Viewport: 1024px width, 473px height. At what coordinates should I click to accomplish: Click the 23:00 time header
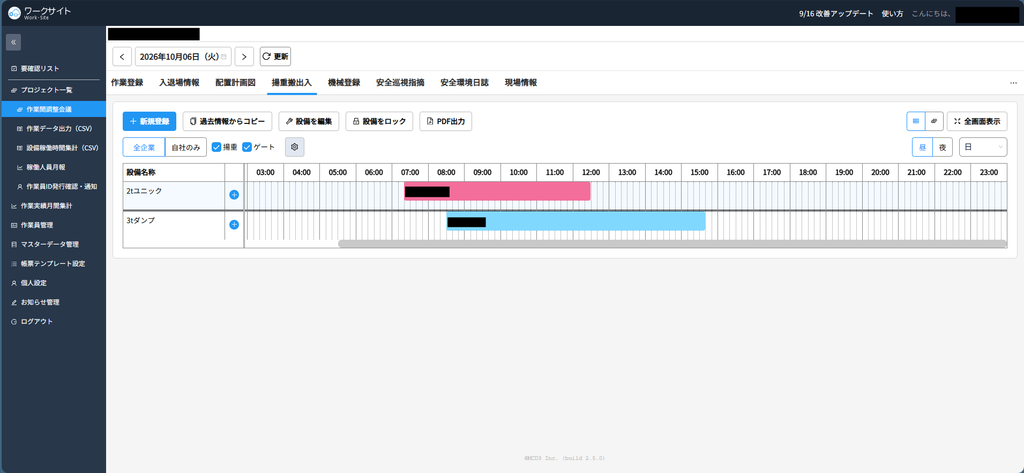[x=989, y=172]
